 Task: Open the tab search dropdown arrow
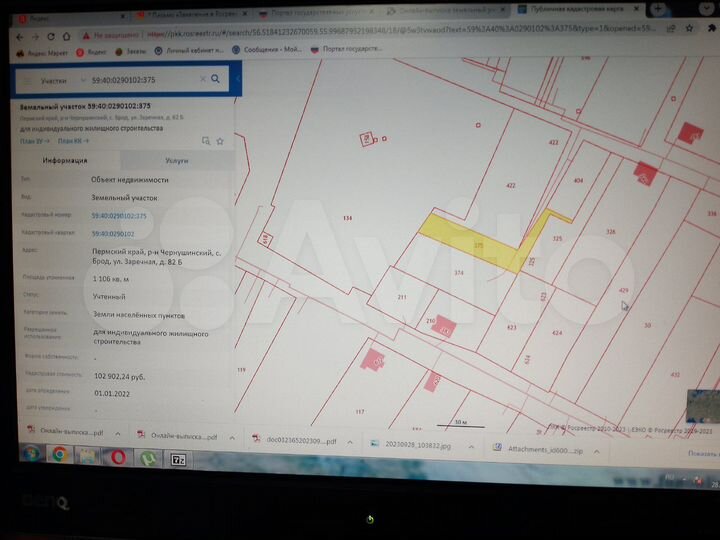708,8
